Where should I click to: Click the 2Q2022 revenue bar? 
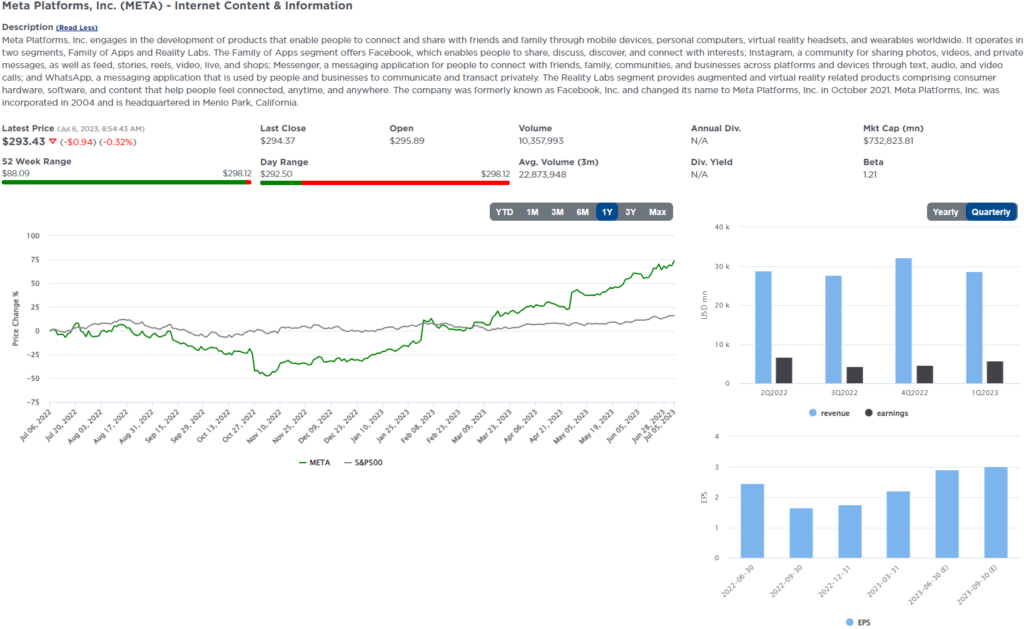click(763, 327)
